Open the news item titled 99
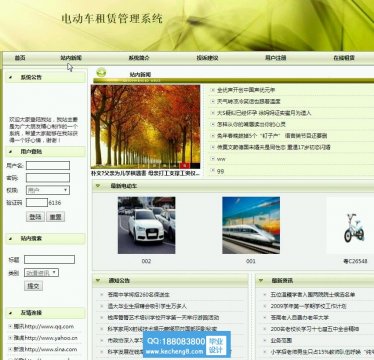The height and width of the screenshot is (360, 374). point(220,171)
